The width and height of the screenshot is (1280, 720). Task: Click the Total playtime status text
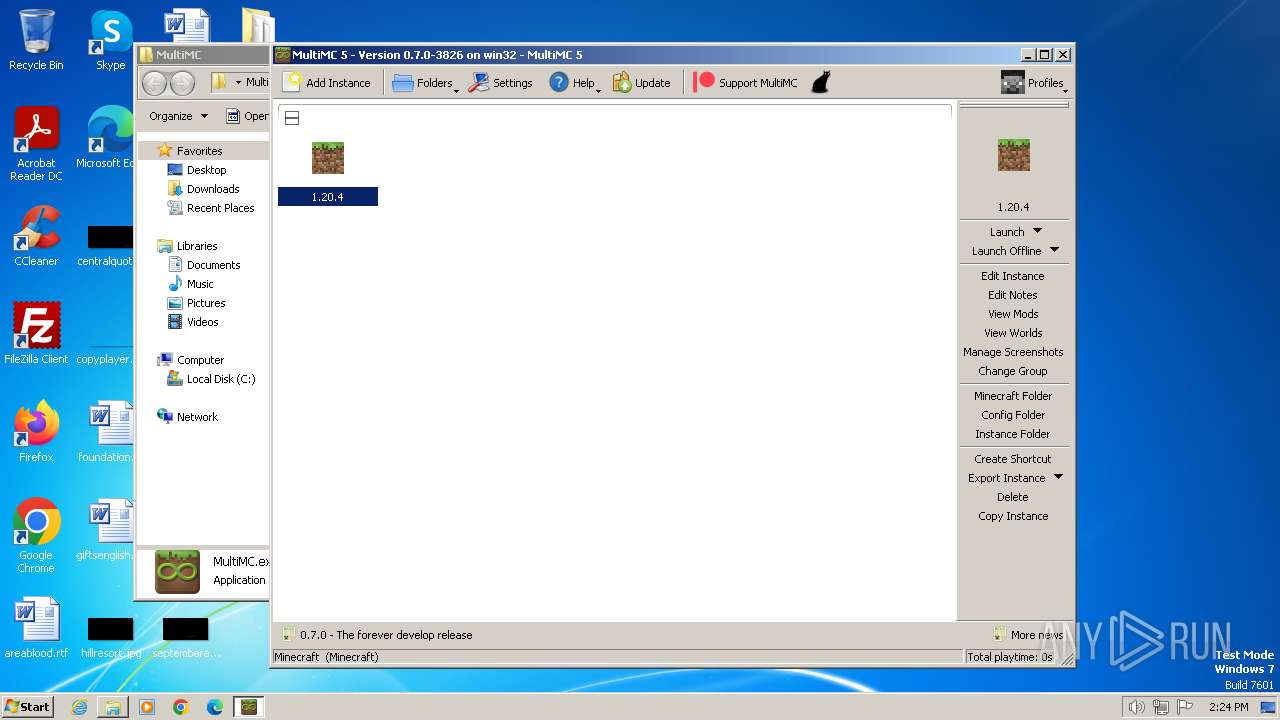[x=1010, y=657]
